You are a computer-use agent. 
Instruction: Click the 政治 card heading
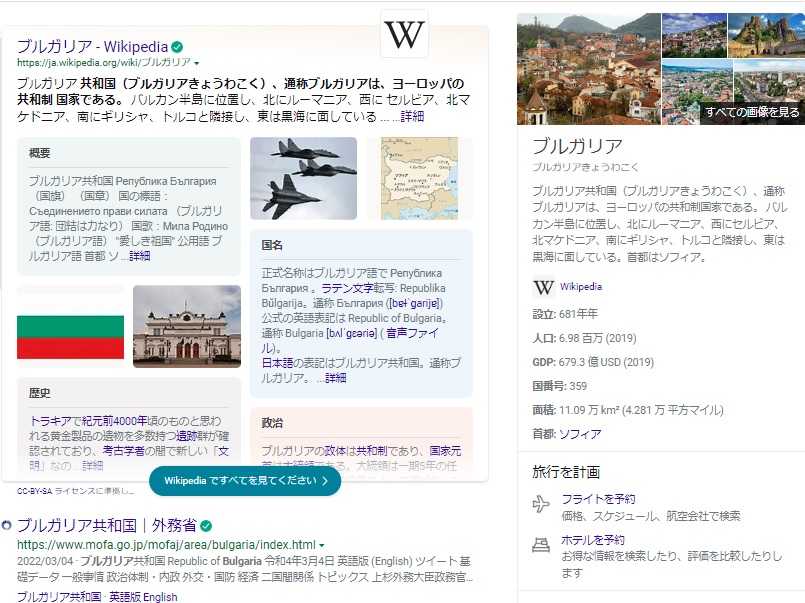pyautogui.click(x=272, y=423)
